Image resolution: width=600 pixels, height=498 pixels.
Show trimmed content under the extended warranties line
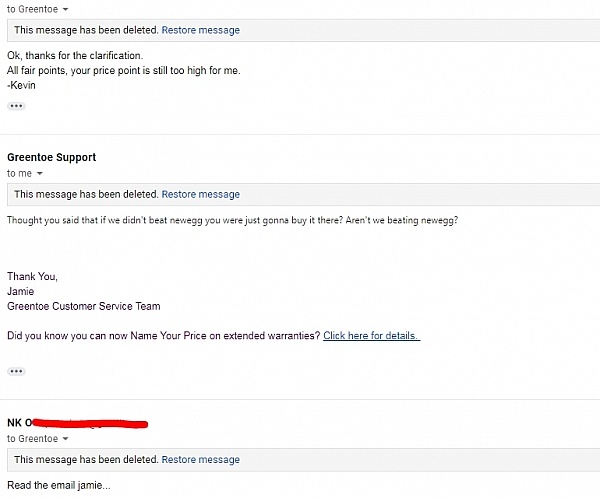point(15,371)
